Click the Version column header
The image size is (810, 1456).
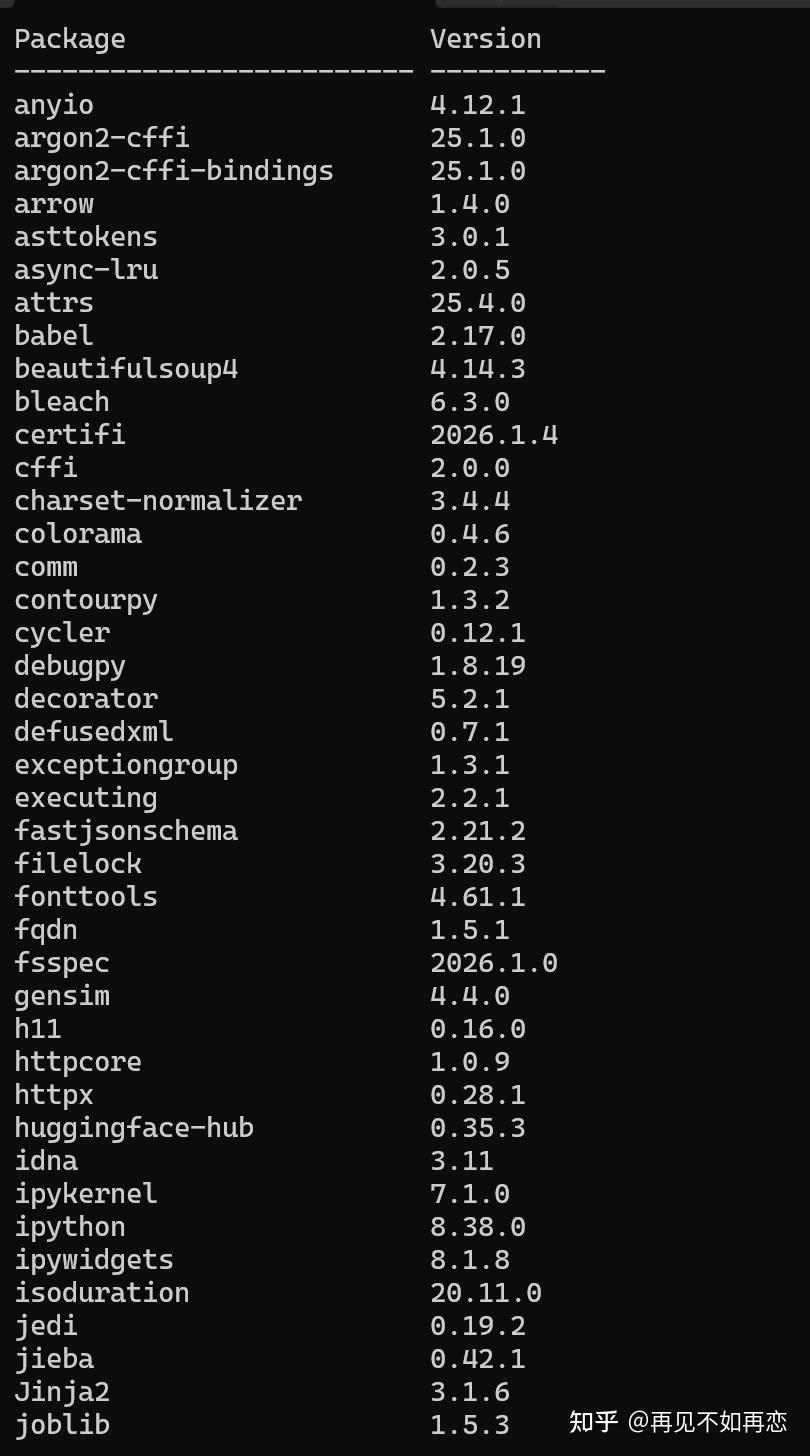[x=485, y=39]
